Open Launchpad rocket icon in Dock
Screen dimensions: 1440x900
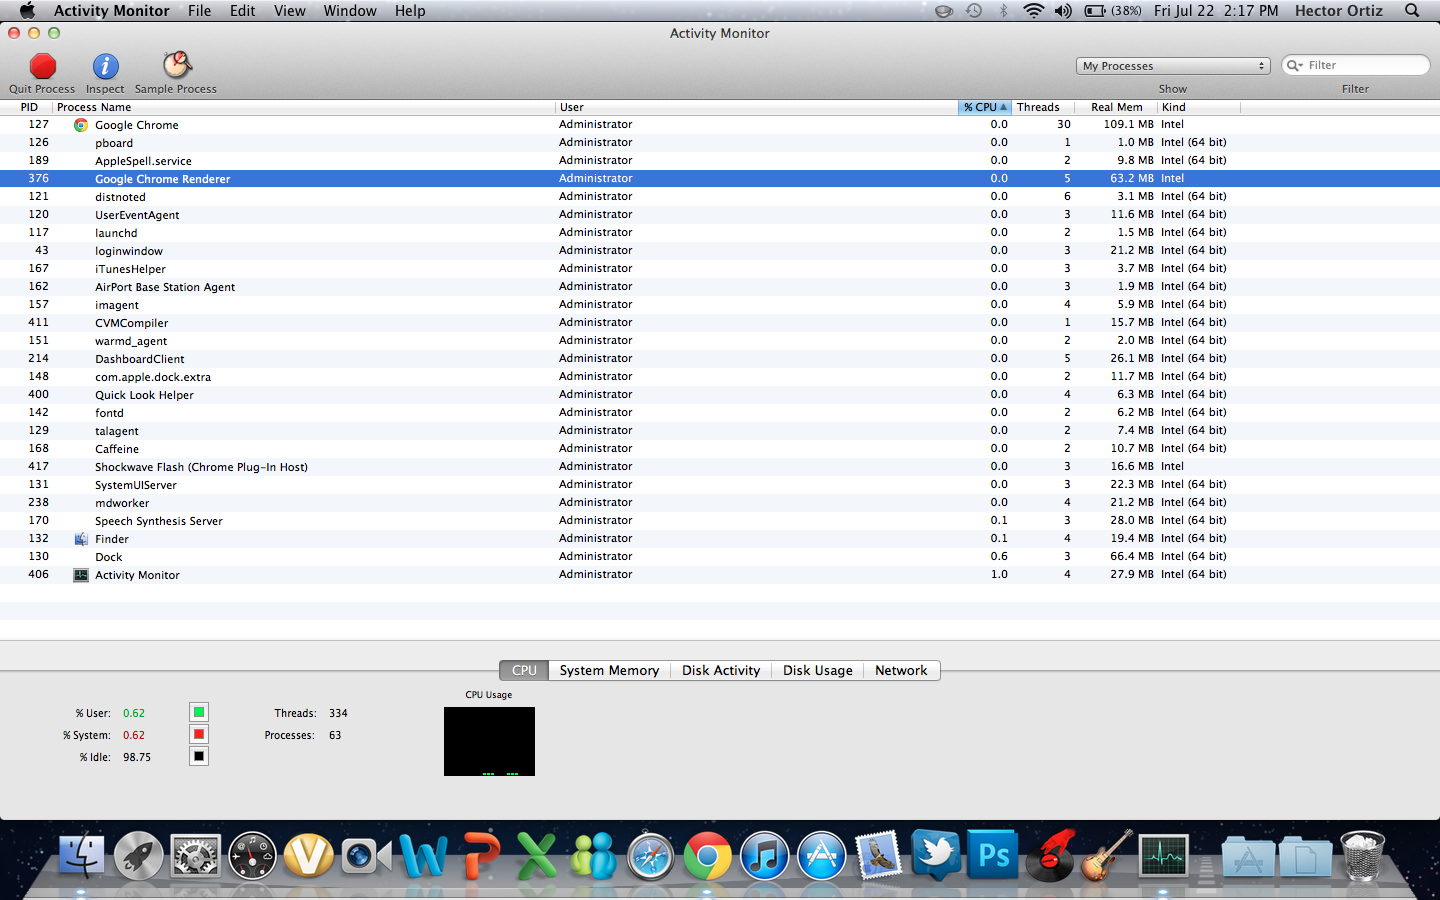tap(139, 857)
